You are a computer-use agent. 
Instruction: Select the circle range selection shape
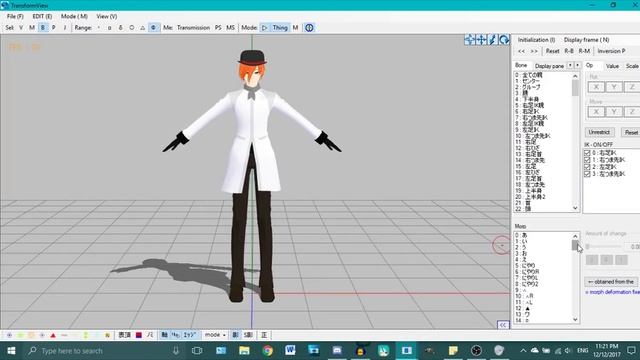pos(131,28)
